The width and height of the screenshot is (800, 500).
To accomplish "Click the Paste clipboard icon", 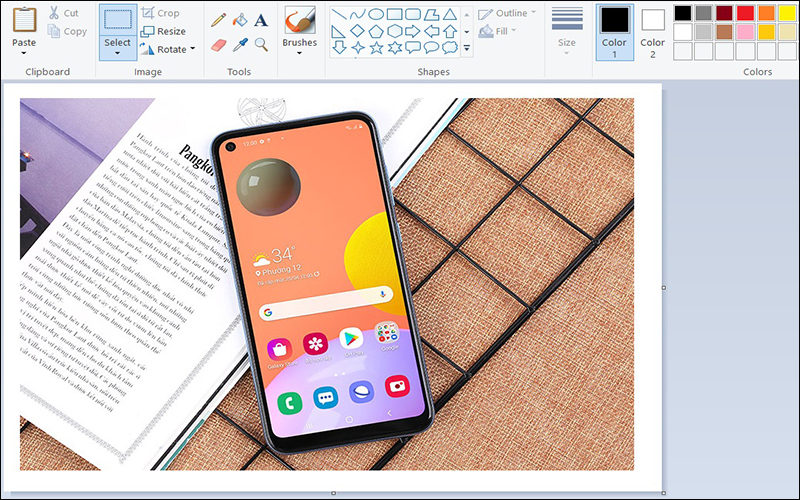I will tap(25, 20).
